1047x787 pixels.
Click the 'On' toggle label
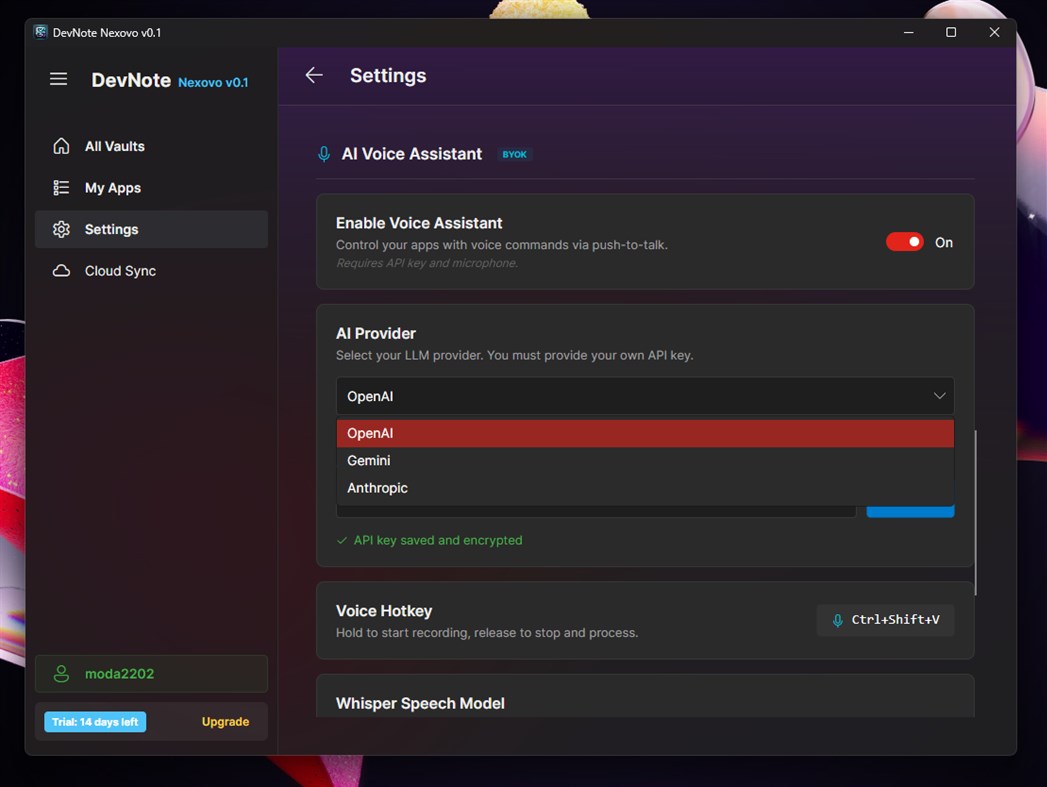pyautogui.click(x=944, y=242)
